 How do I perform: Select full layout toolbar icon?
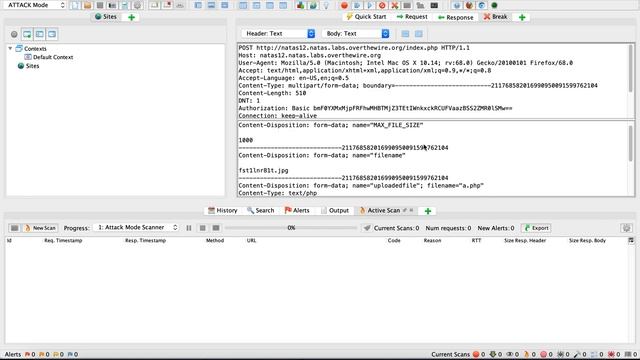point(224,5)
